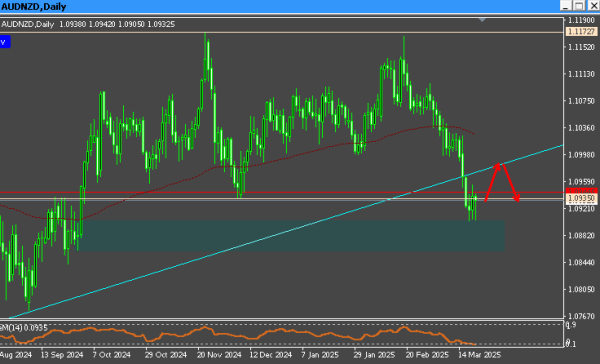Select the teal shaded rectangle zone
Viewport: 600px width, 364px height.
coord(291,235)
